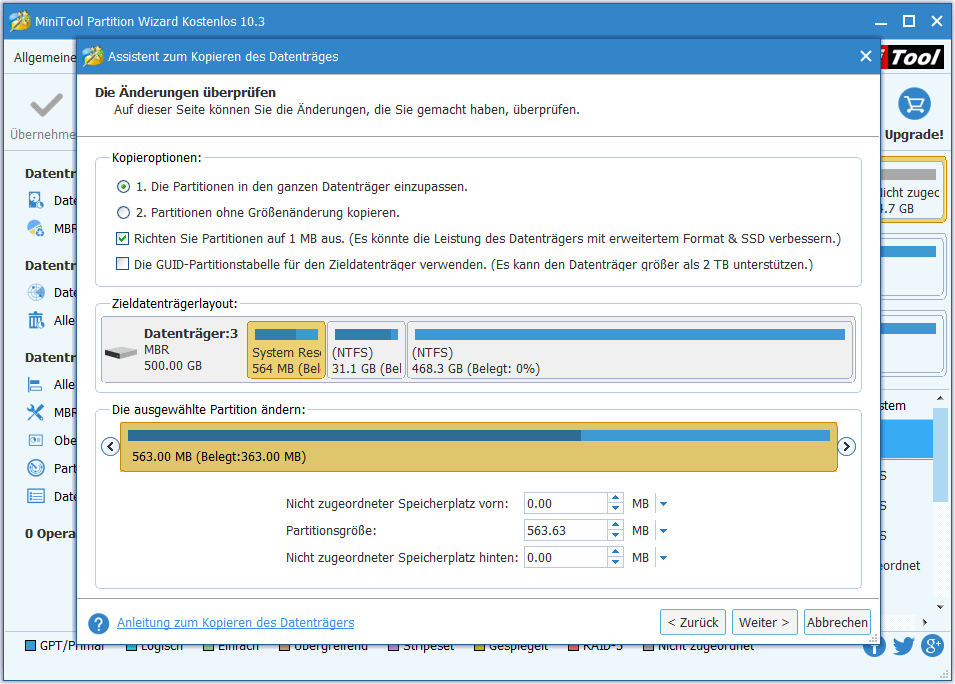
Task: Select the 468.3 GB NTFS partition block
Action: click(630, 350)
